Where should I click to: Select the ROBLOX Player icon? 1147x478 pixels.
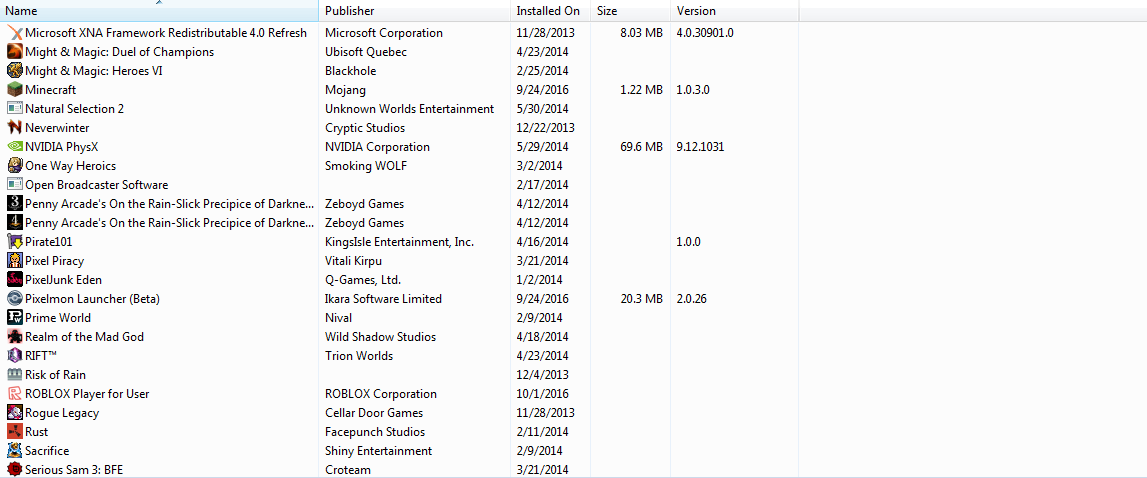pos(15,394)
